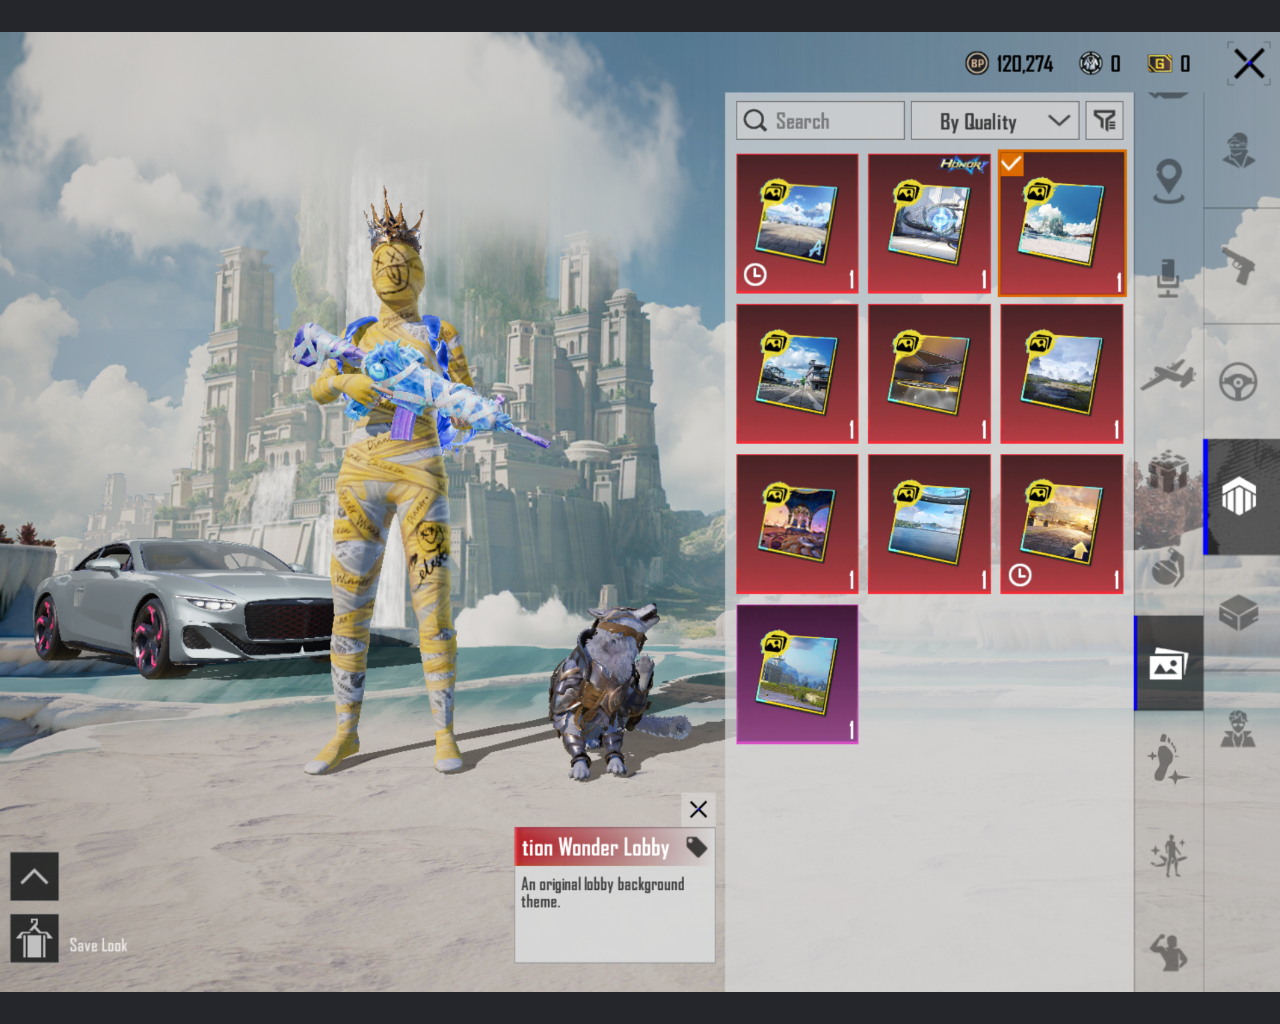Click the tag icon in the popup header

pyautogui.click(x=697, y=848)
